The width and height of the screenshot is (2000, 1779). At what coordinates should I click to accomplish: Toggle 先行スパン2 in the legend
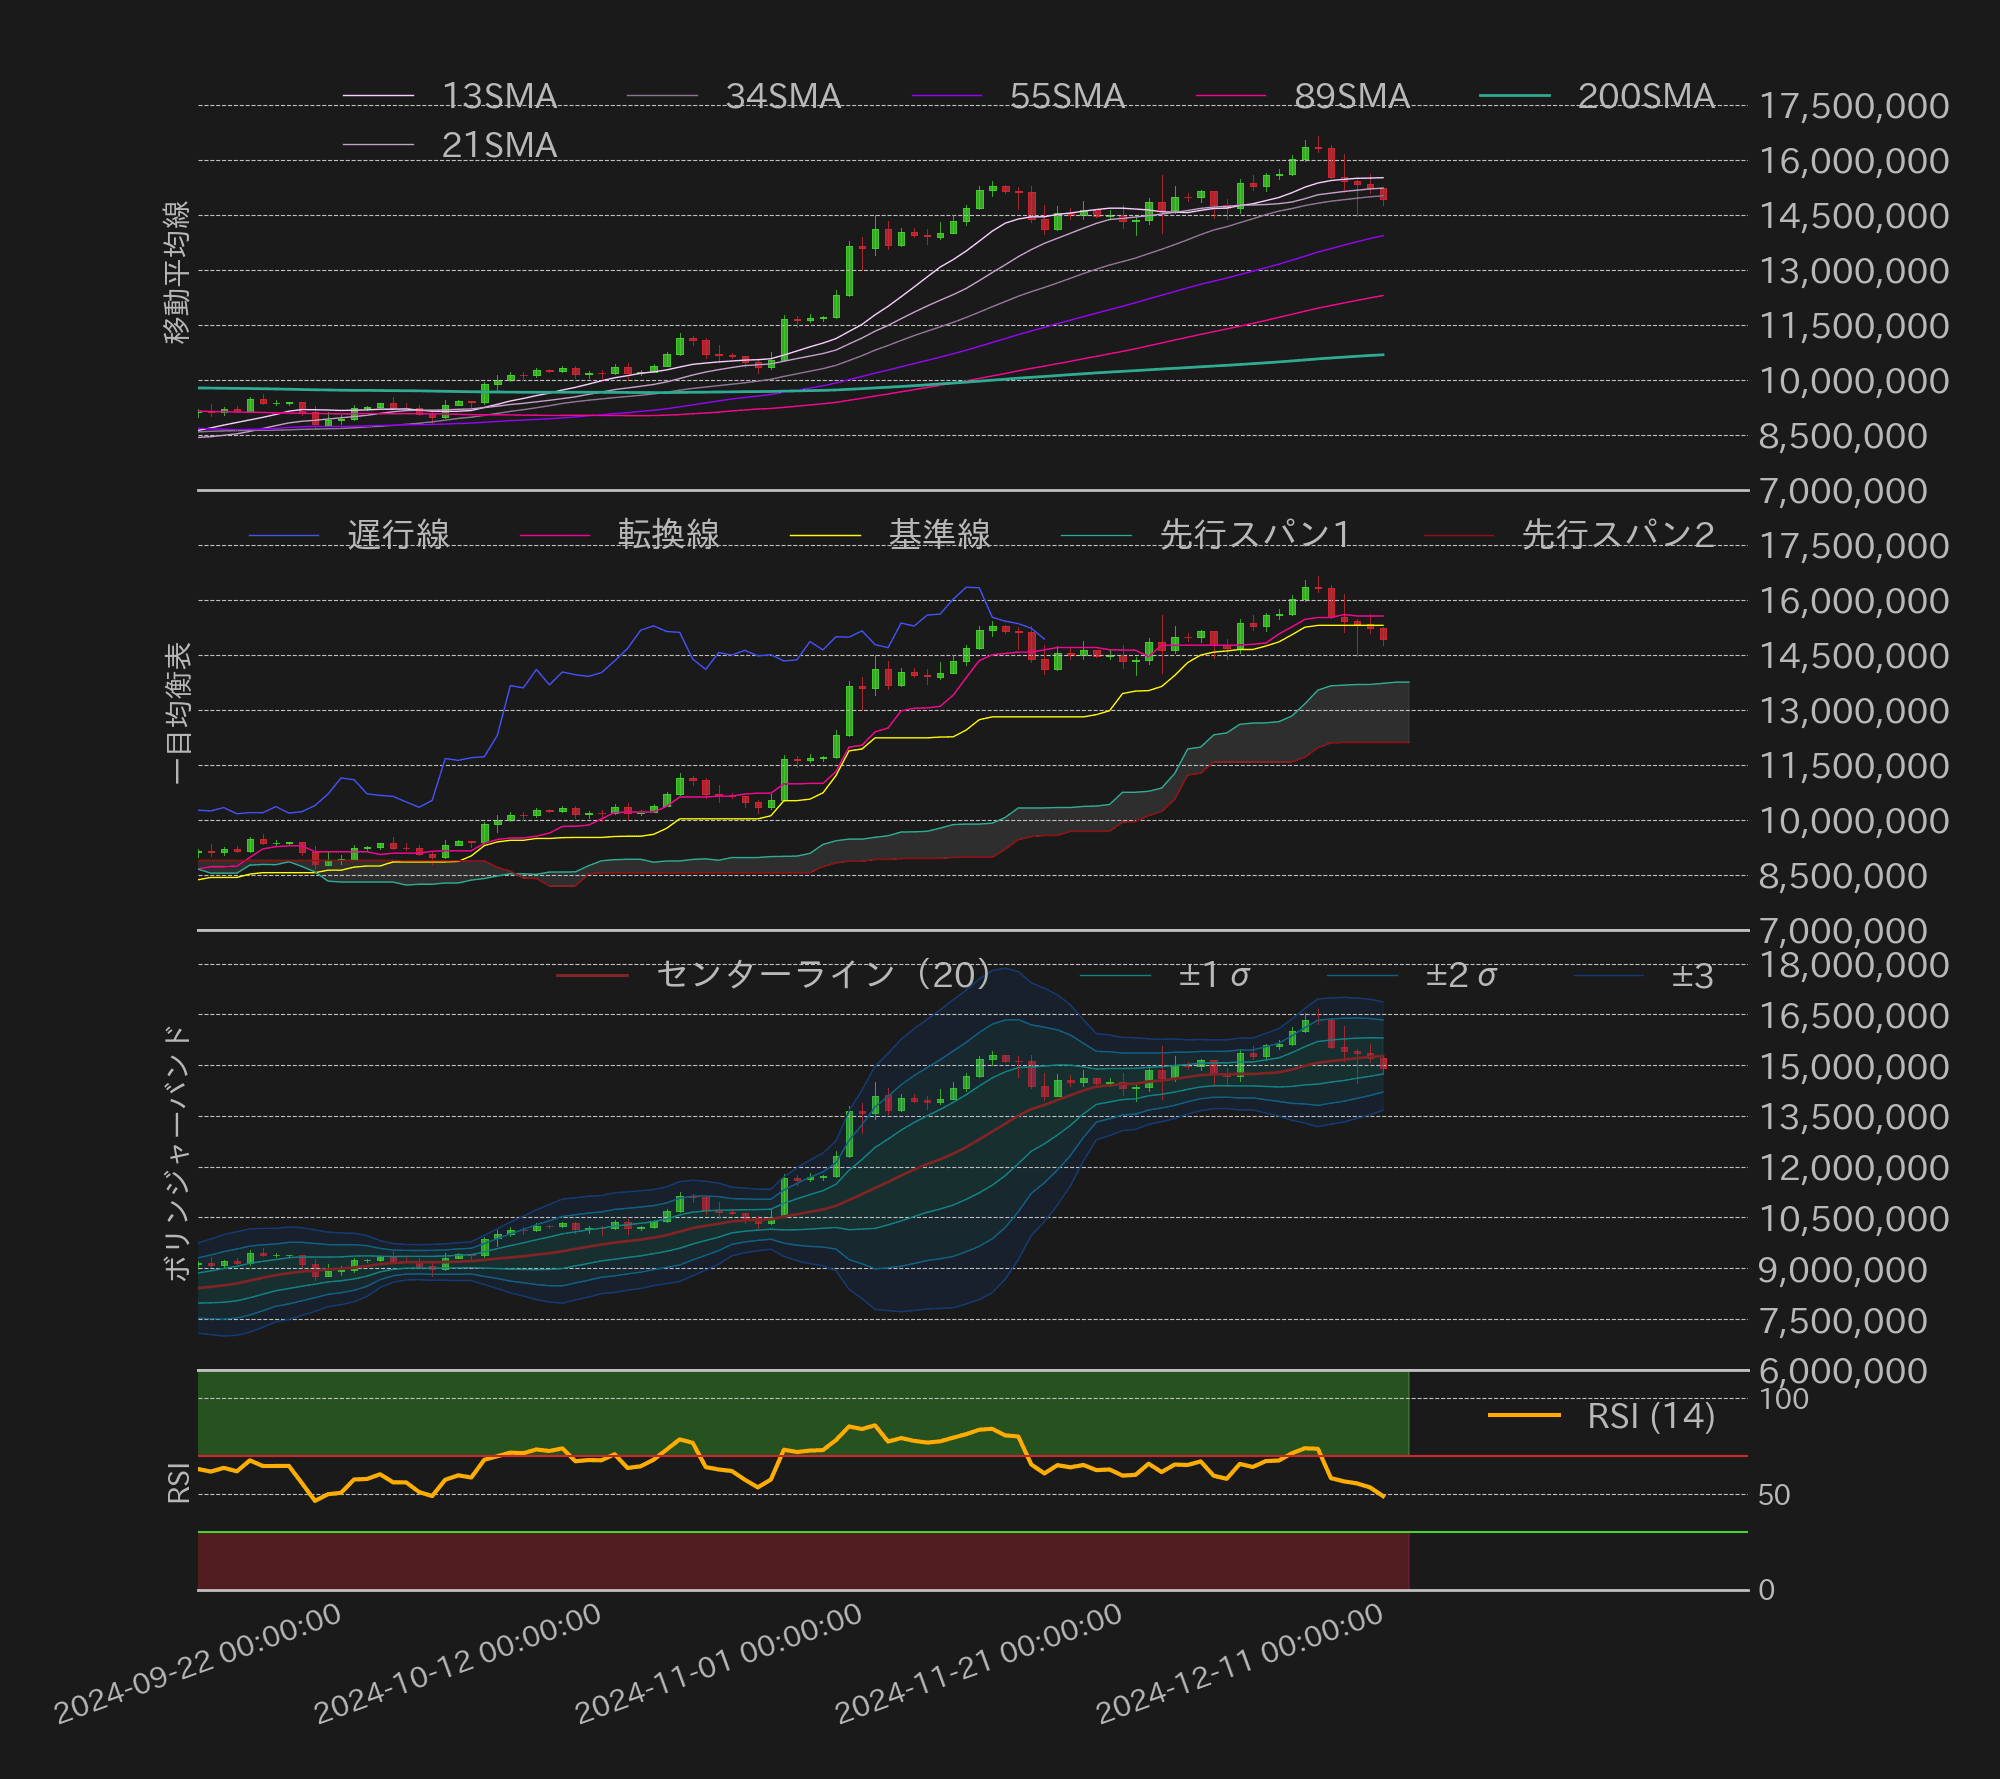(x=1617, y=535)
